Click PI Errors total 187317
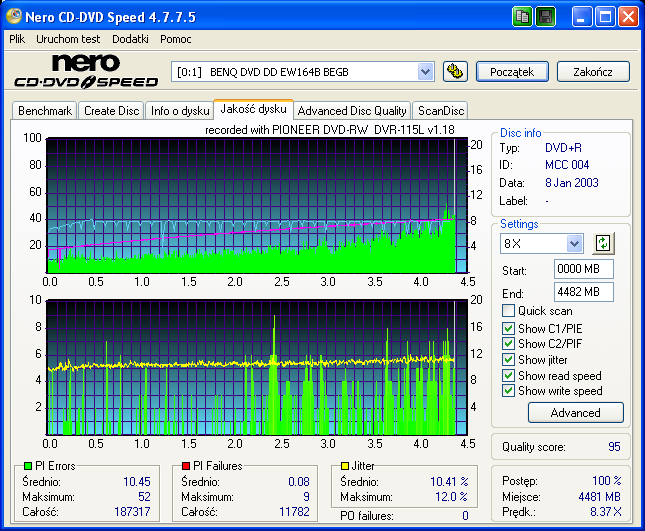 tap(132, 512)
